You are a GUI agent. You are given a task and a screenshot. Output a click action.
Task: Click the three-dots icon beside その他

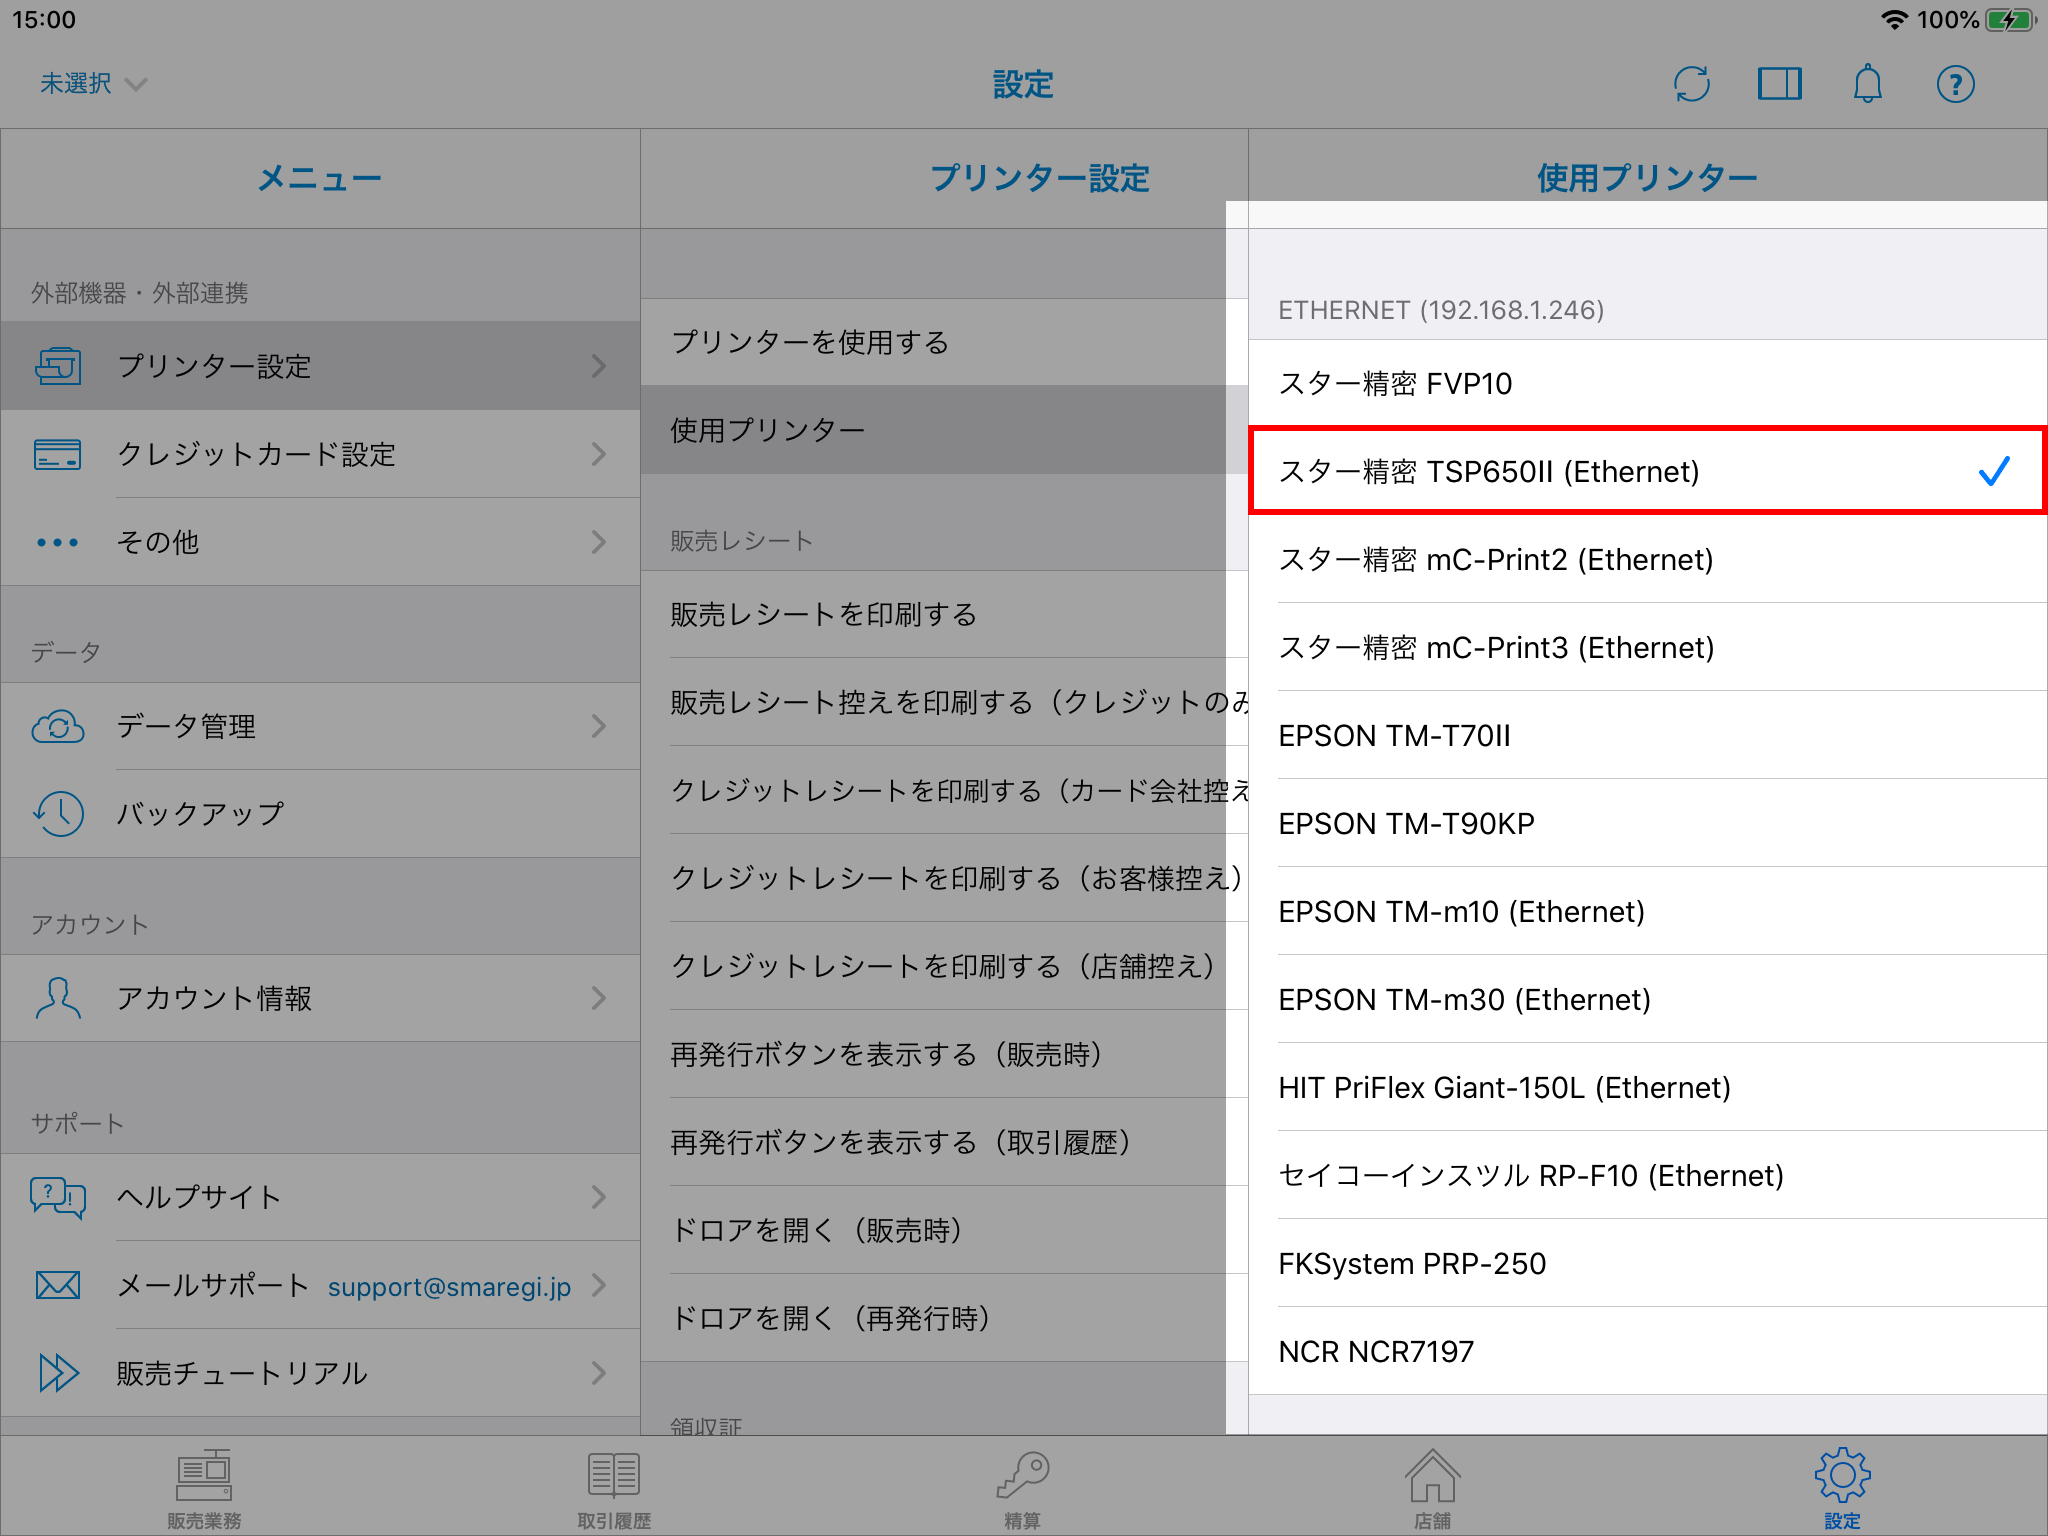[x=58, y=542]
